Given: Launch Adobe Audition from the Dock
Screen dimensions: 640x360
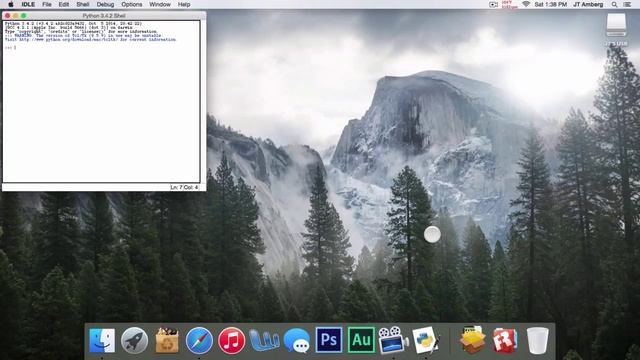Looking at the screenshot, I should point(361,340).
